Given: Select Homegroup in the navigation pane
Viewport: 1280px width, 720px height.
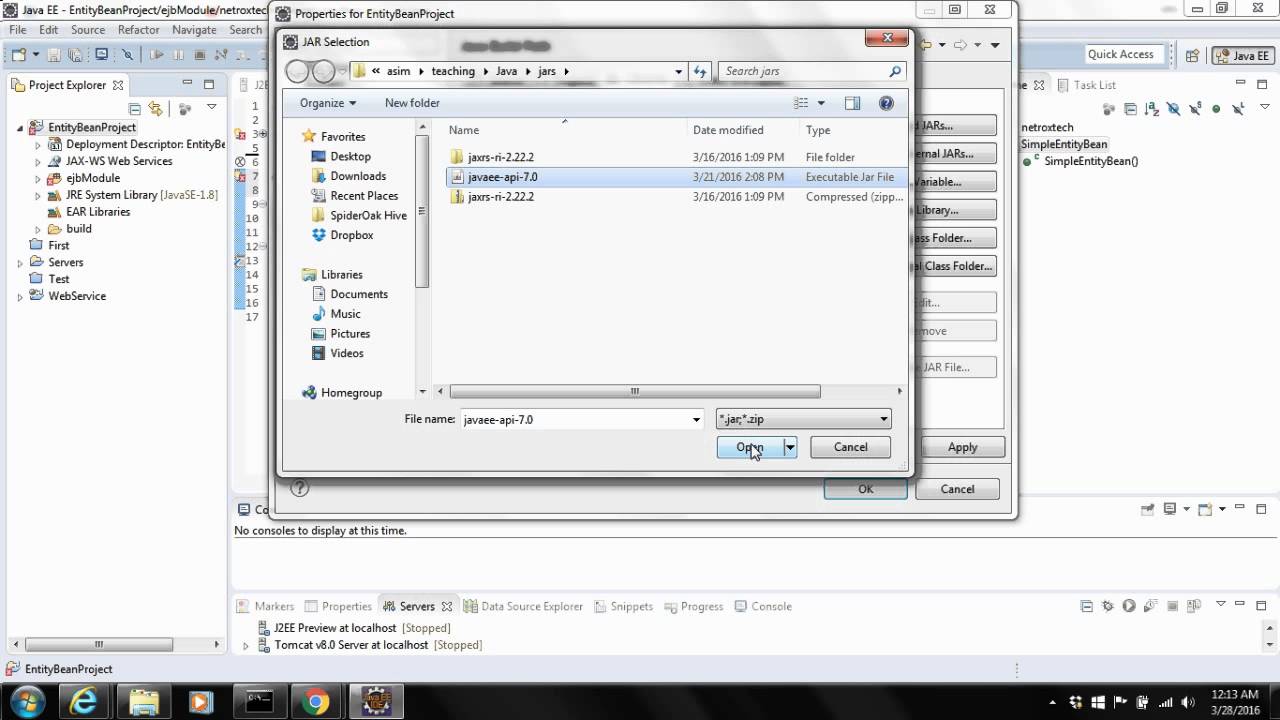Looking at the screenshot, I should (351, 393).
